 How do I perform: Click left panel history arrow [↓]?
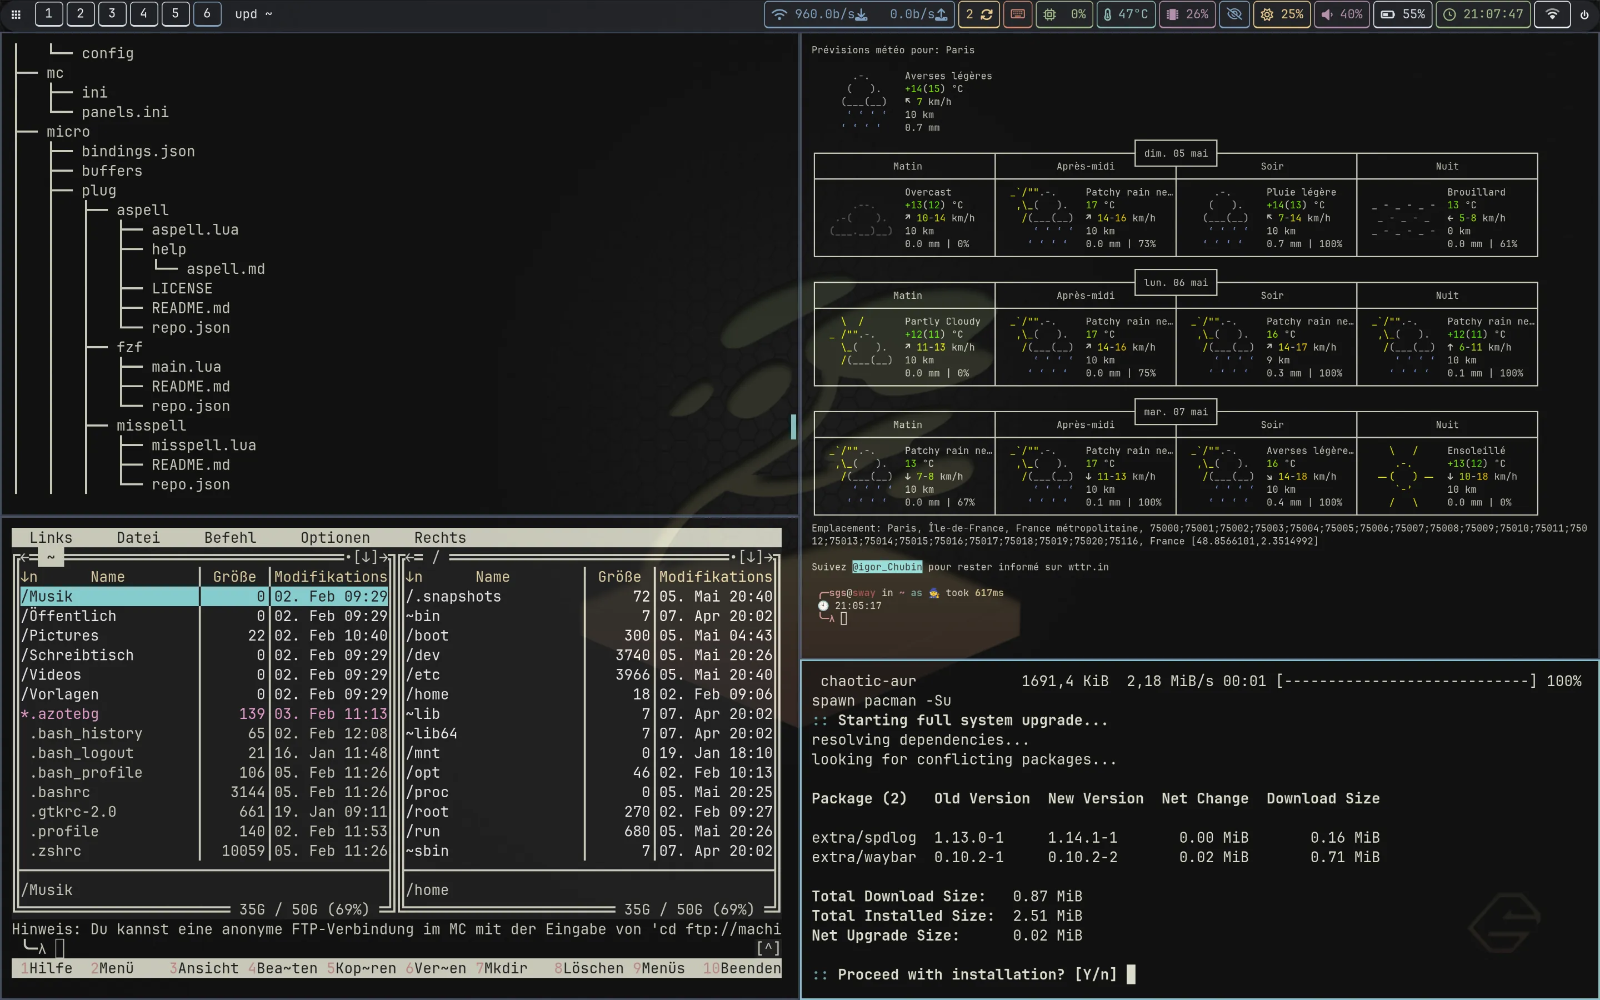click(x=366, y=557)
